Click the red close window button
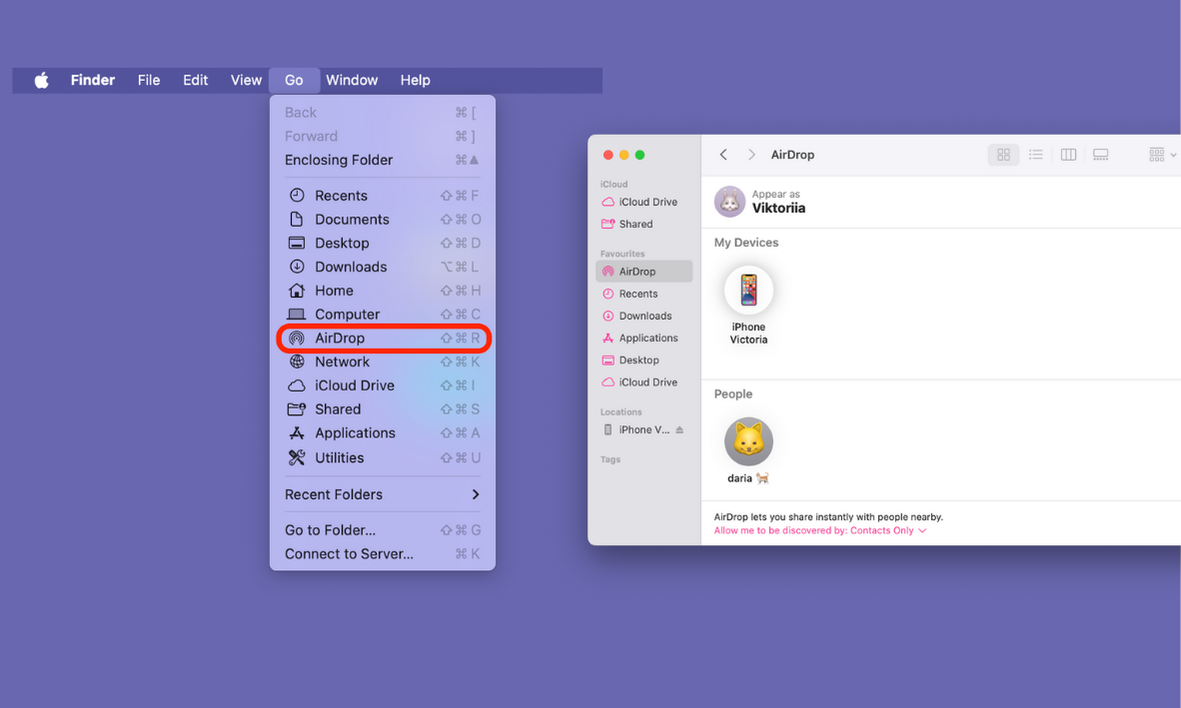Screen dimensions: 1181x708 click(608, 154)
